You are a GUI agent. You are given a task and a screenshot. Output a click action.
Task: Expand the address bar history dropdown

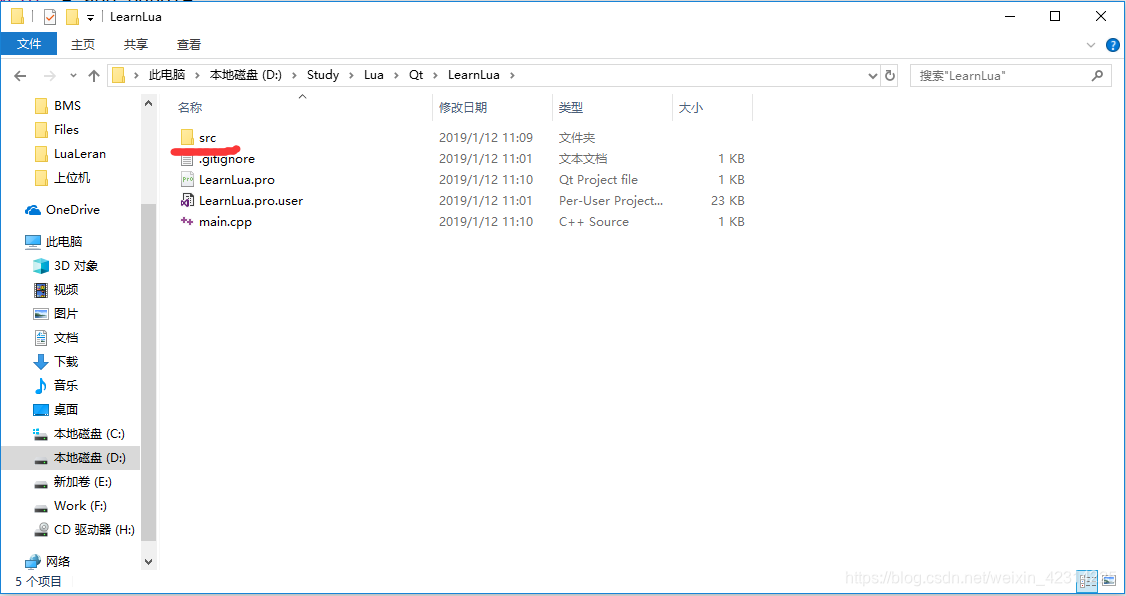click(872, 75)
